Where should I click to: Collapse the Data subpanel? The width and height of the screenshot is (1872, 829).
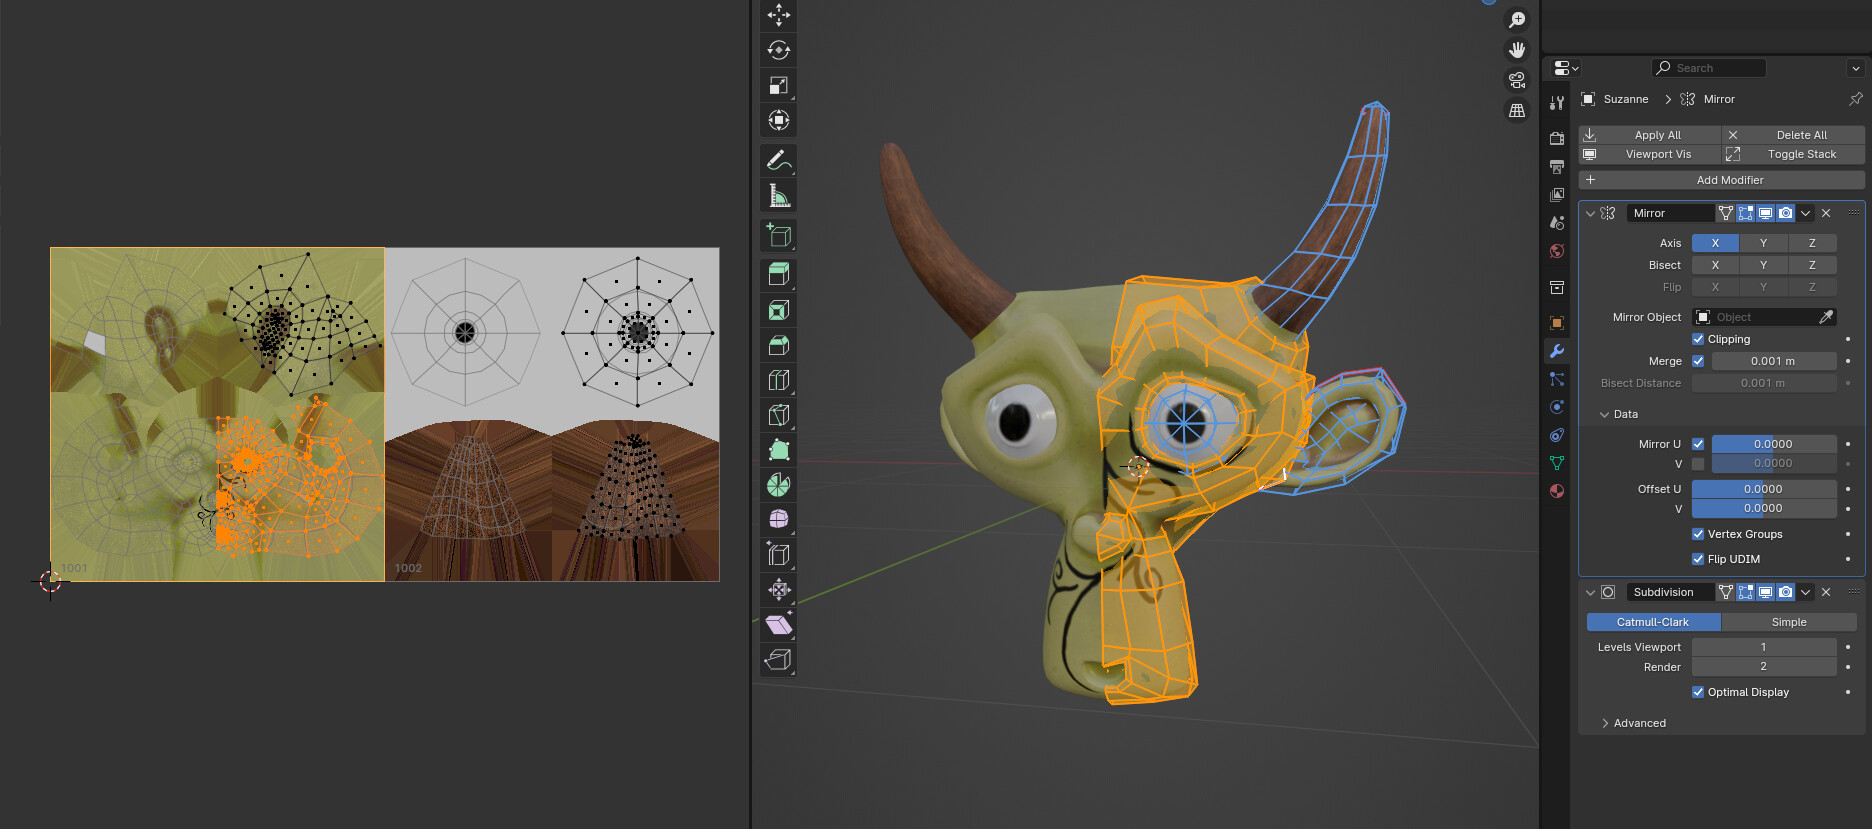(x=1605, y=414)
